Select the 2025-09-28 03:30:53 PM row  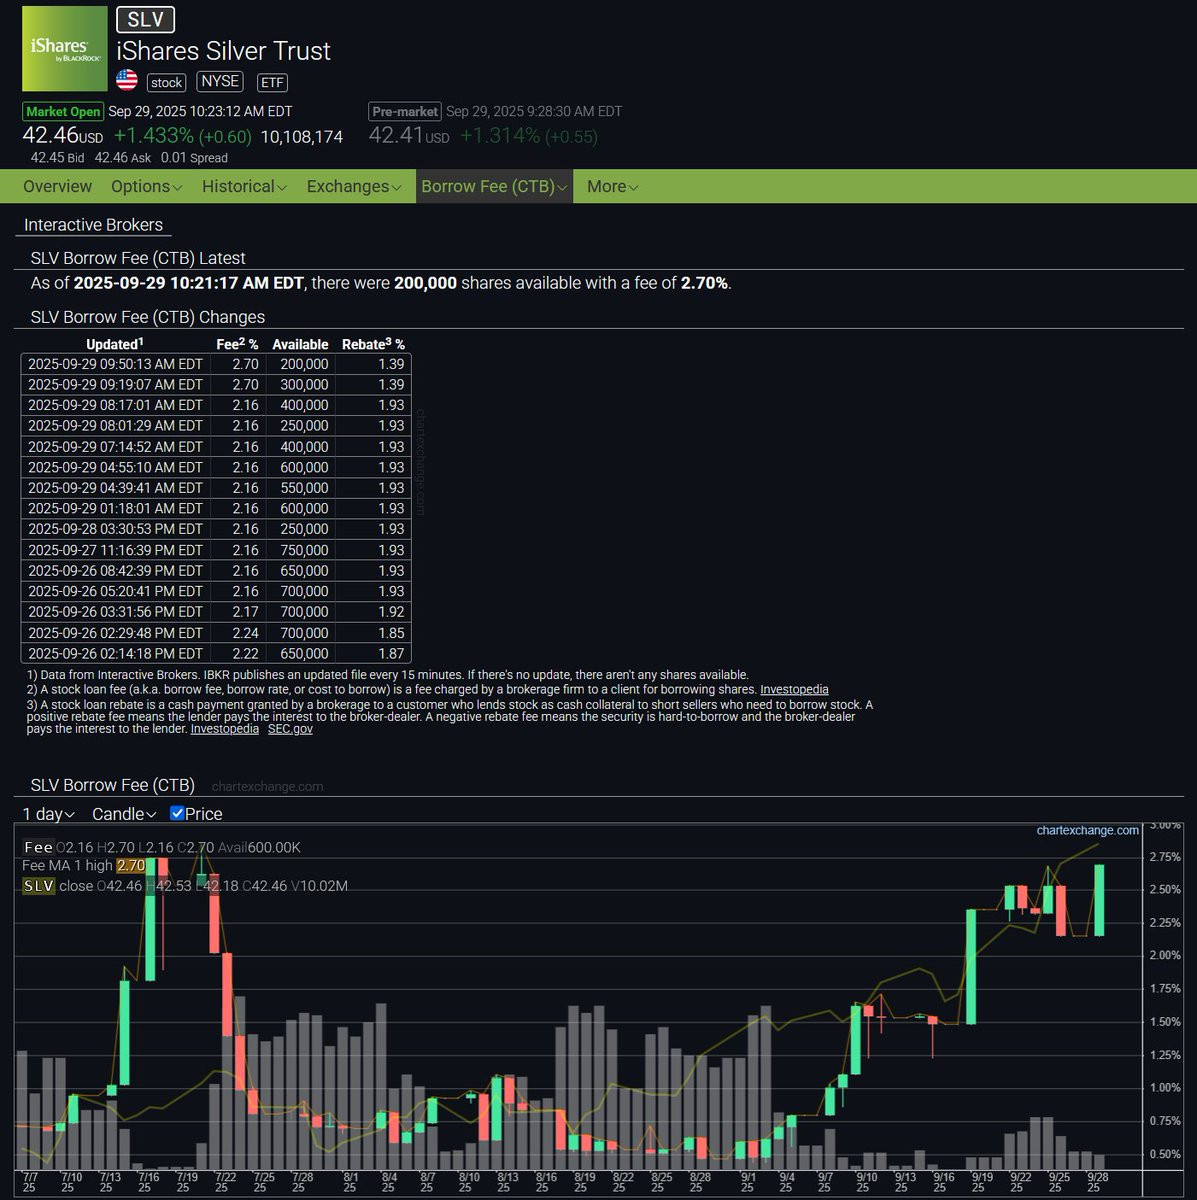coord(216,529)
